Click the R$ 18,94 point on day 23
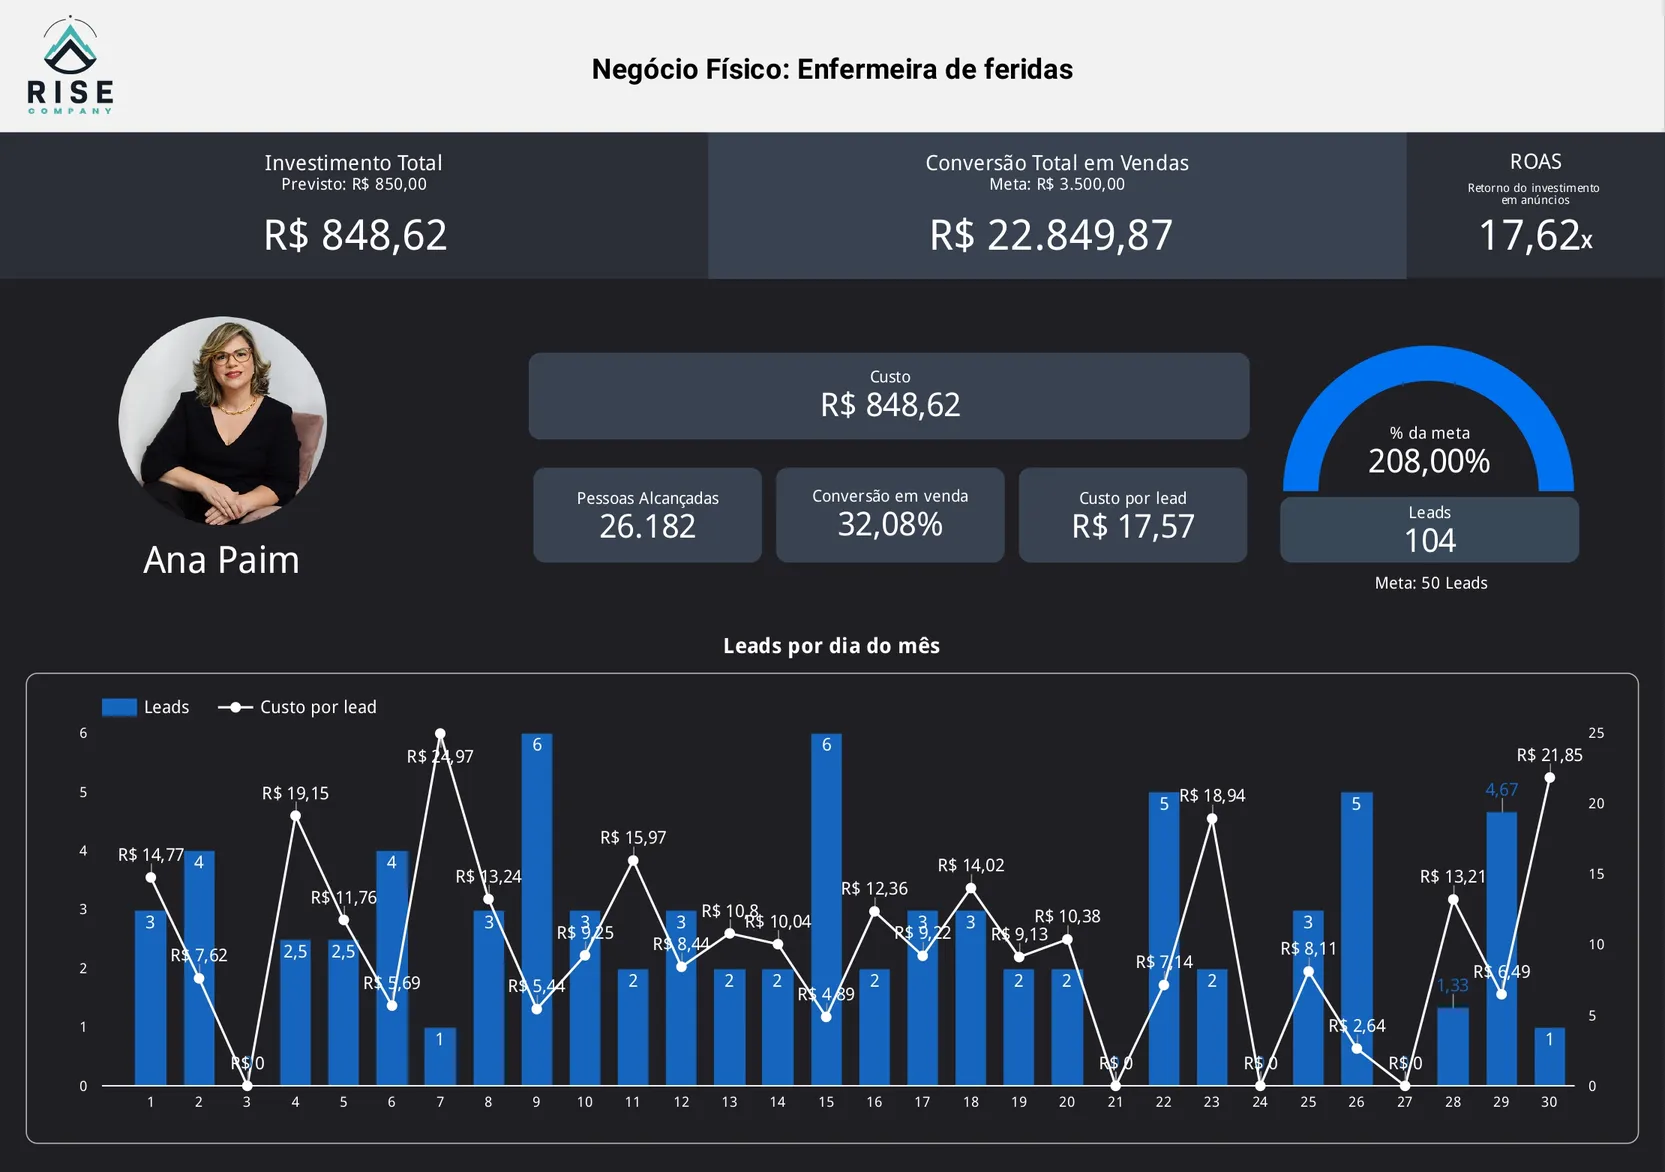 coord(1211,817)
